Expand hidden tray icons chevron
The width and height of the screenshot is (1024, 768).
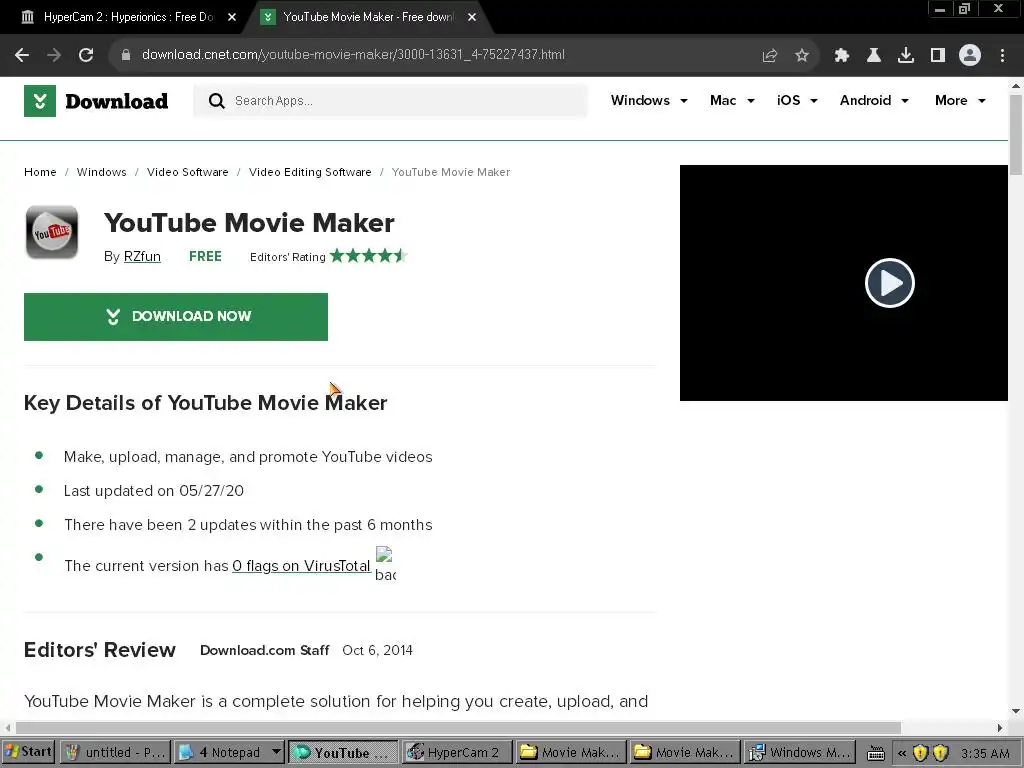point(902,753)
